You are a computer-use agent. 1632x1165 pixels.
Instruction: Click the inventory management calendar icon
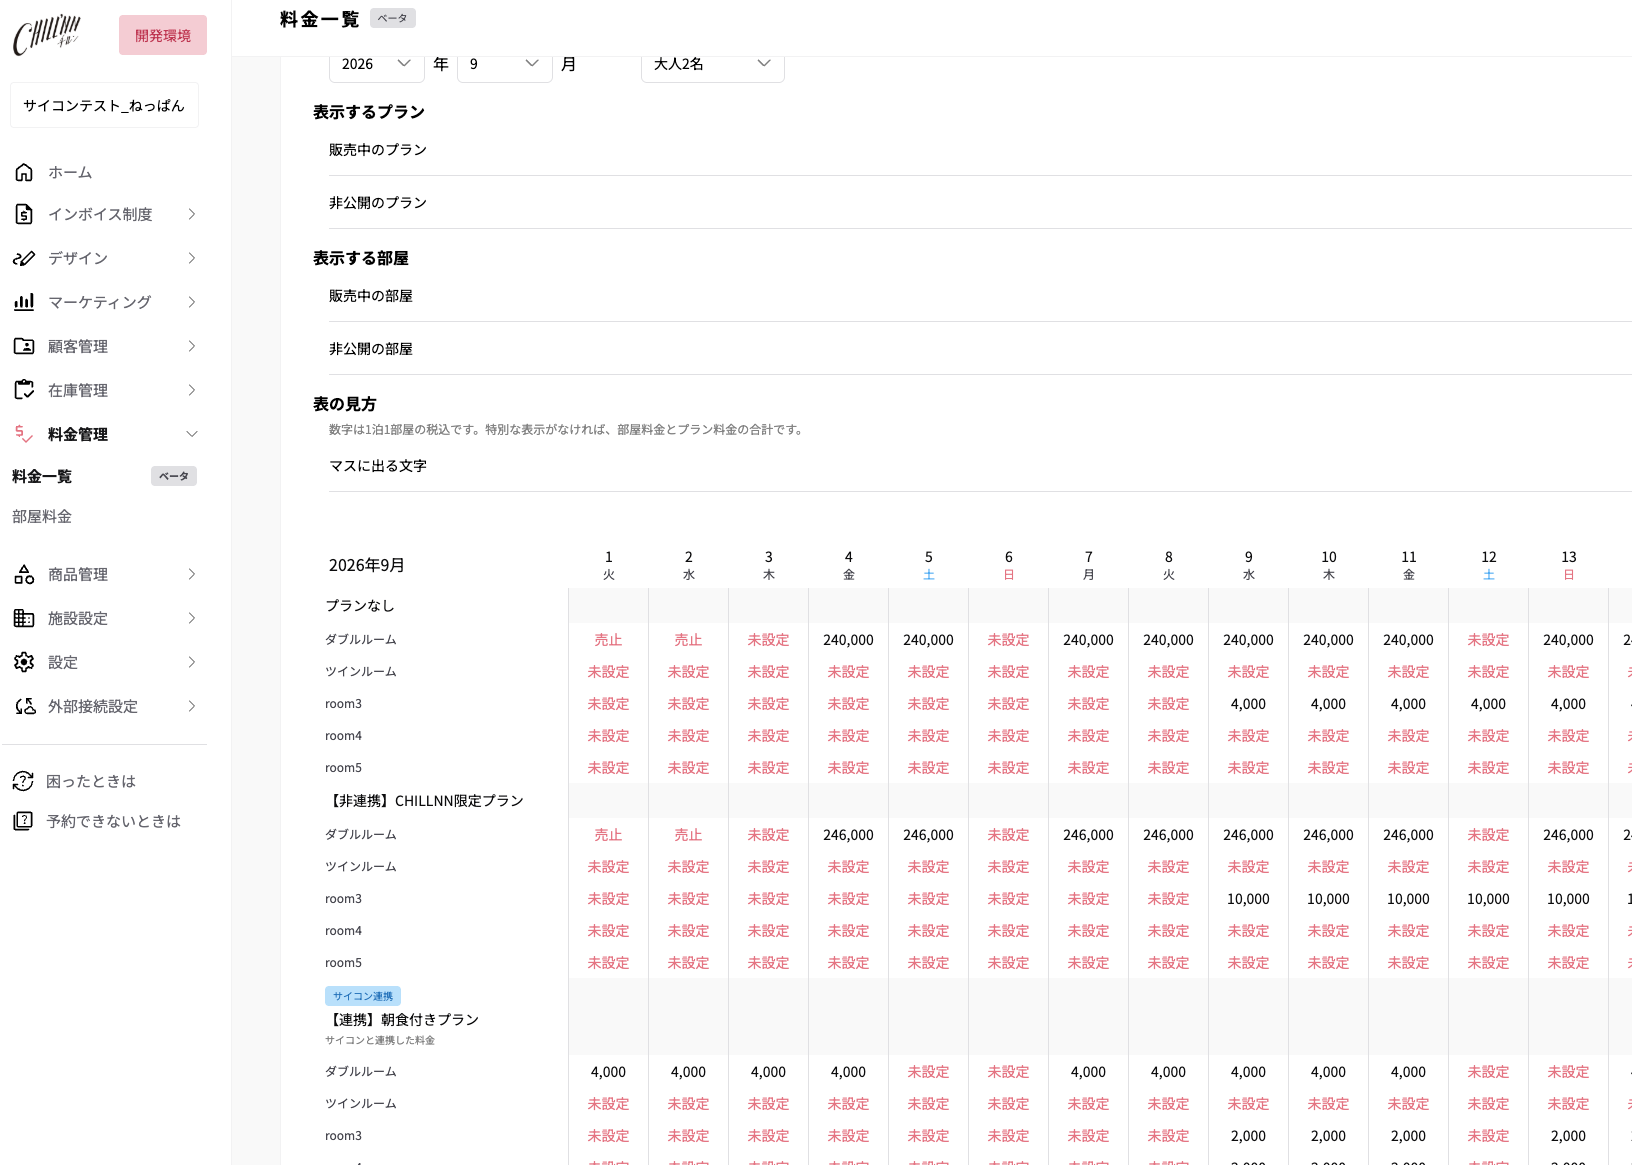(24, 390)
